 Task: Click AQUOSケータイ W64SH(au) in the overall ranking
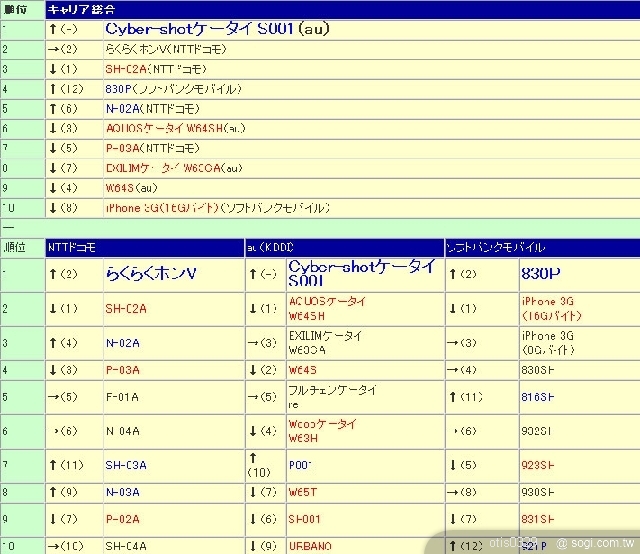pyautogui.click(x=176, y=129)
